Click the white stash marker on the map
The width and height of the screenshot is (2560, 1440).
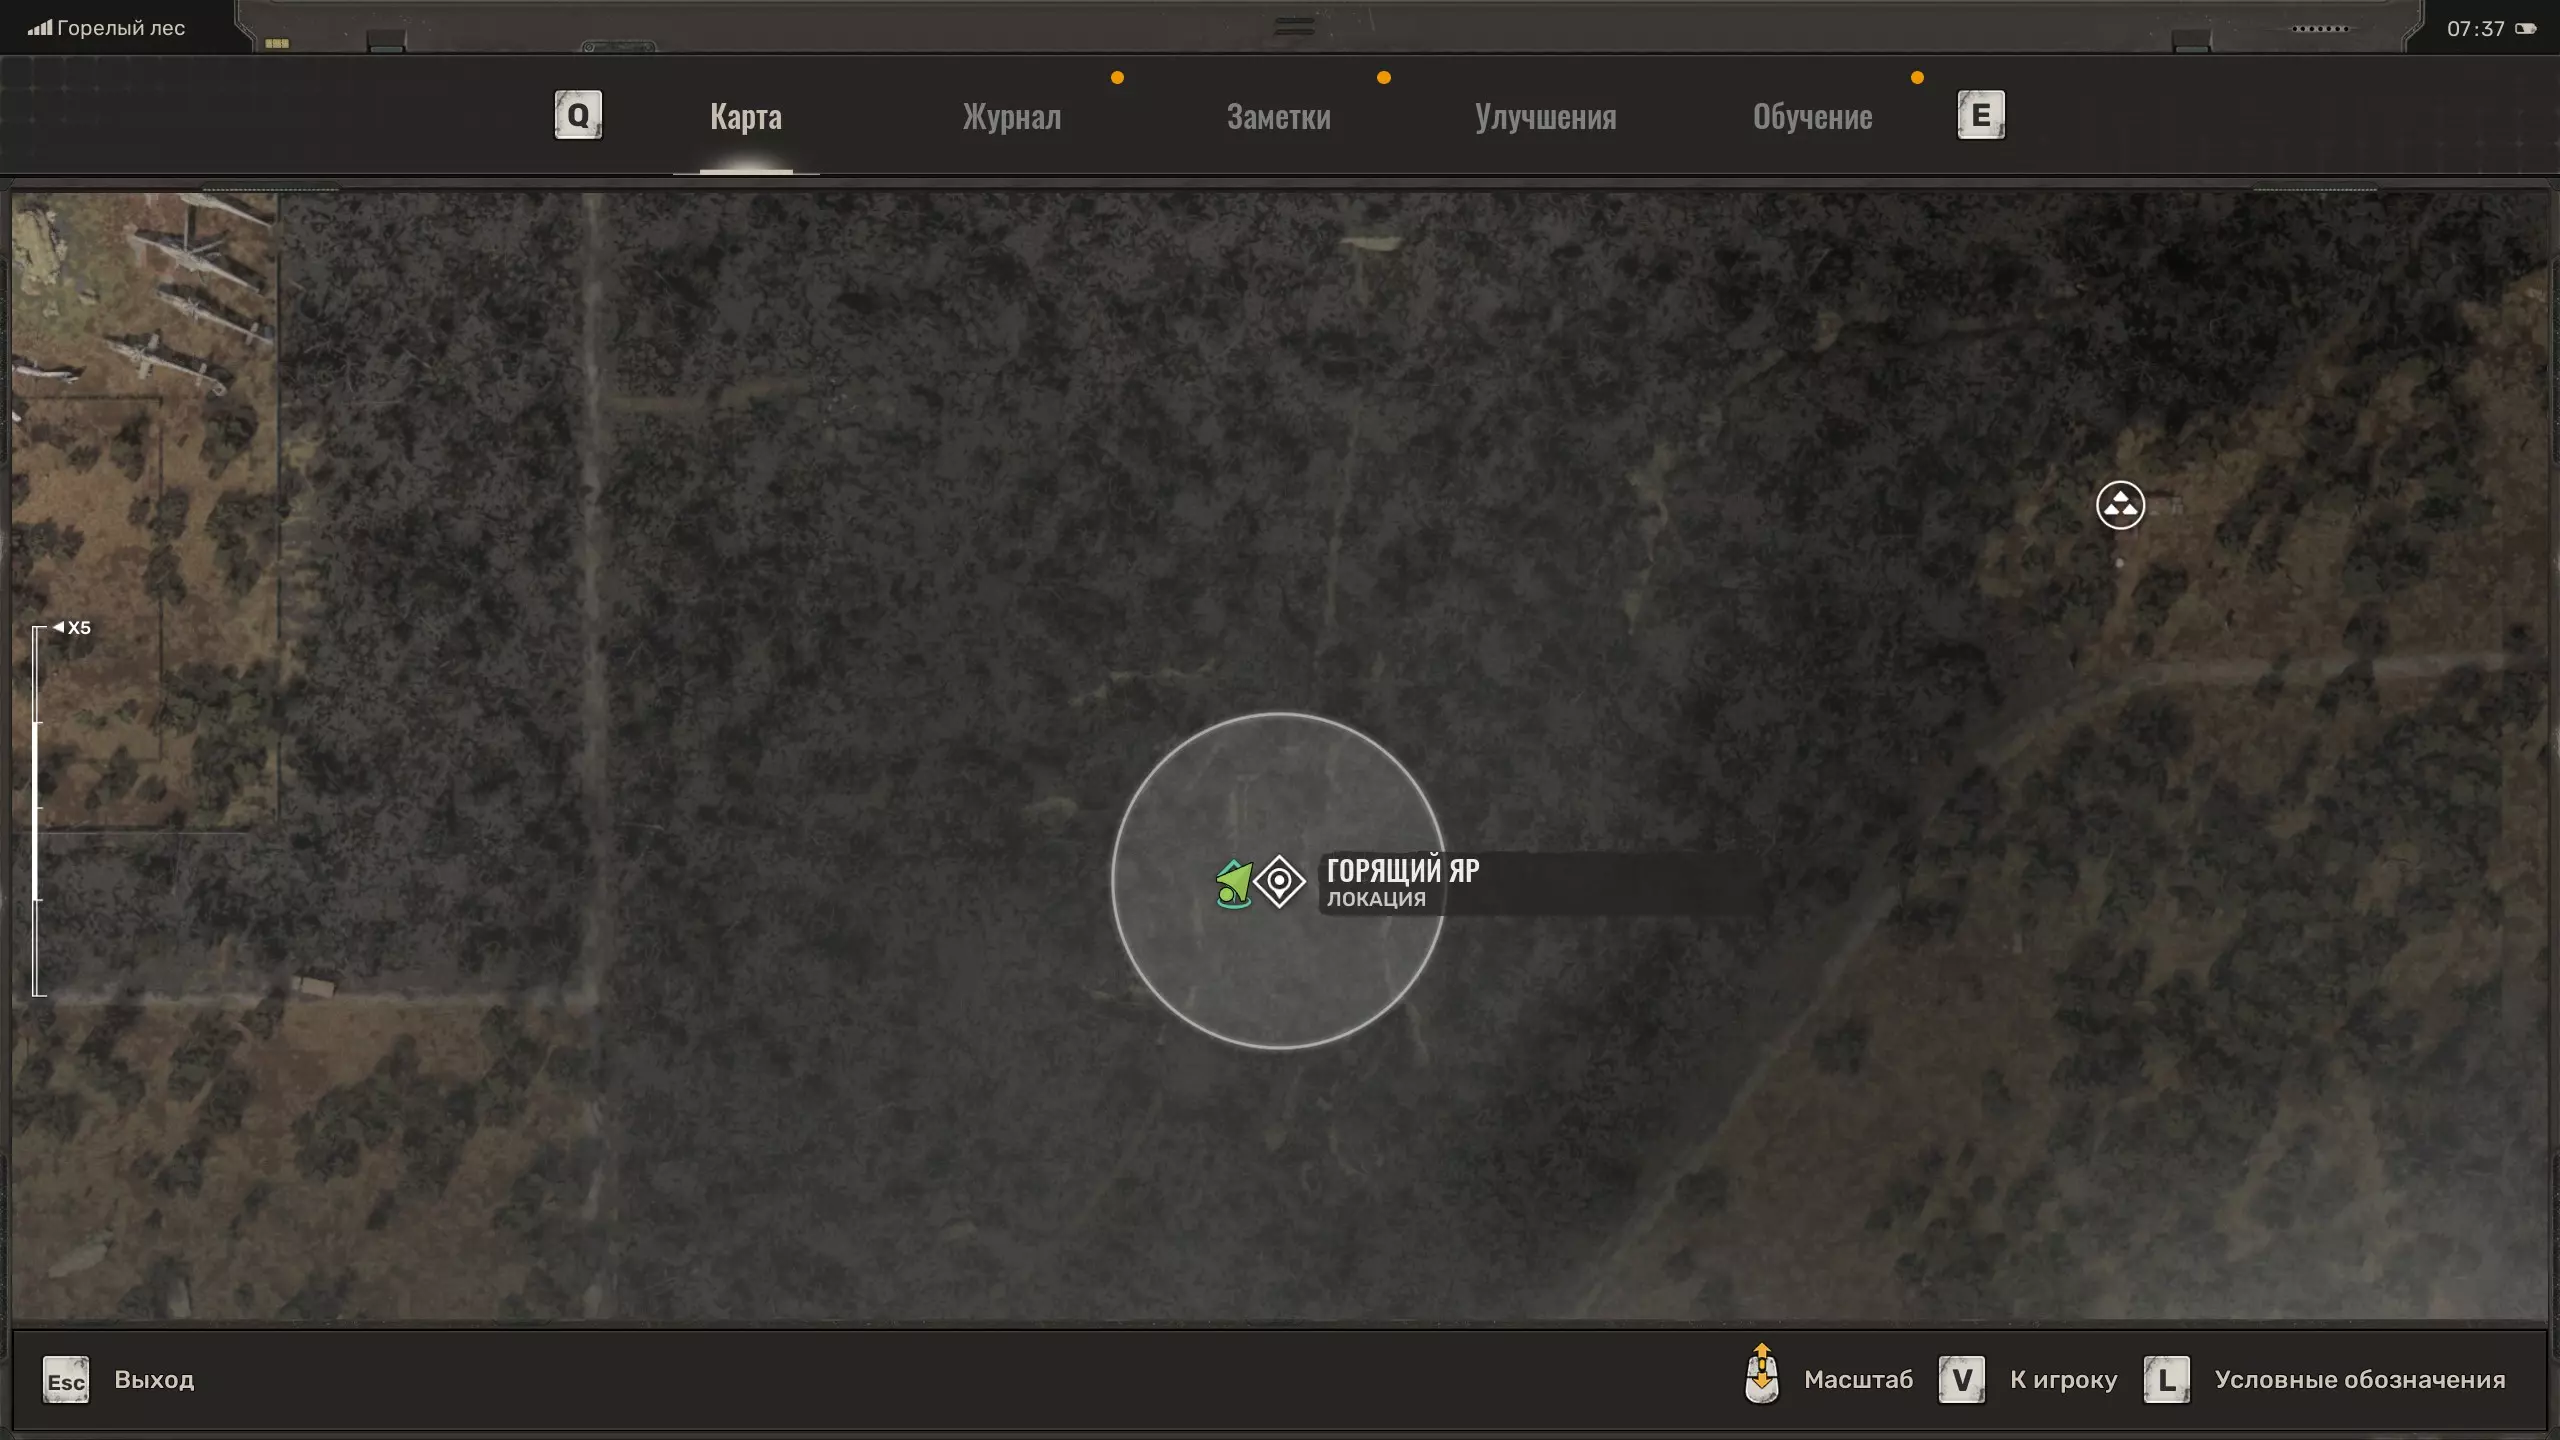pos(2120,505)
